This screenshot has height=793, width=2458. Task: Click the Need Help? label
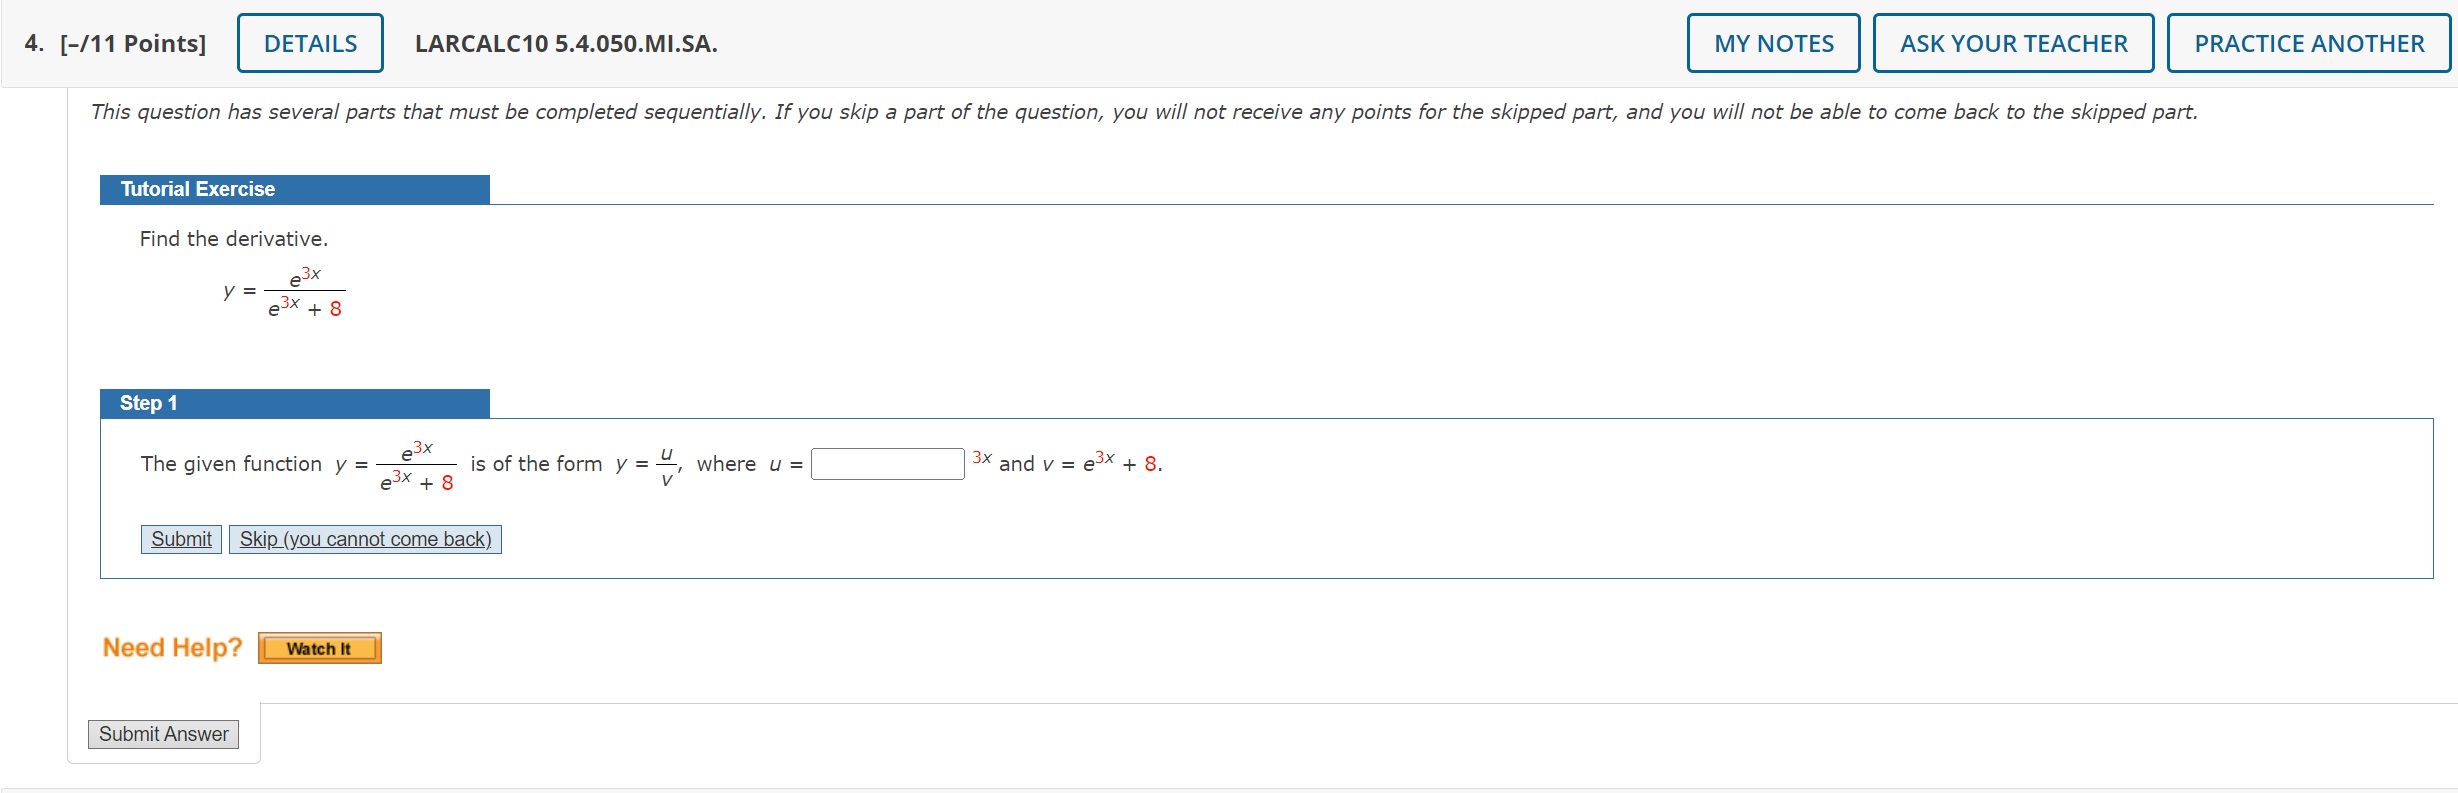coord(170,647)
